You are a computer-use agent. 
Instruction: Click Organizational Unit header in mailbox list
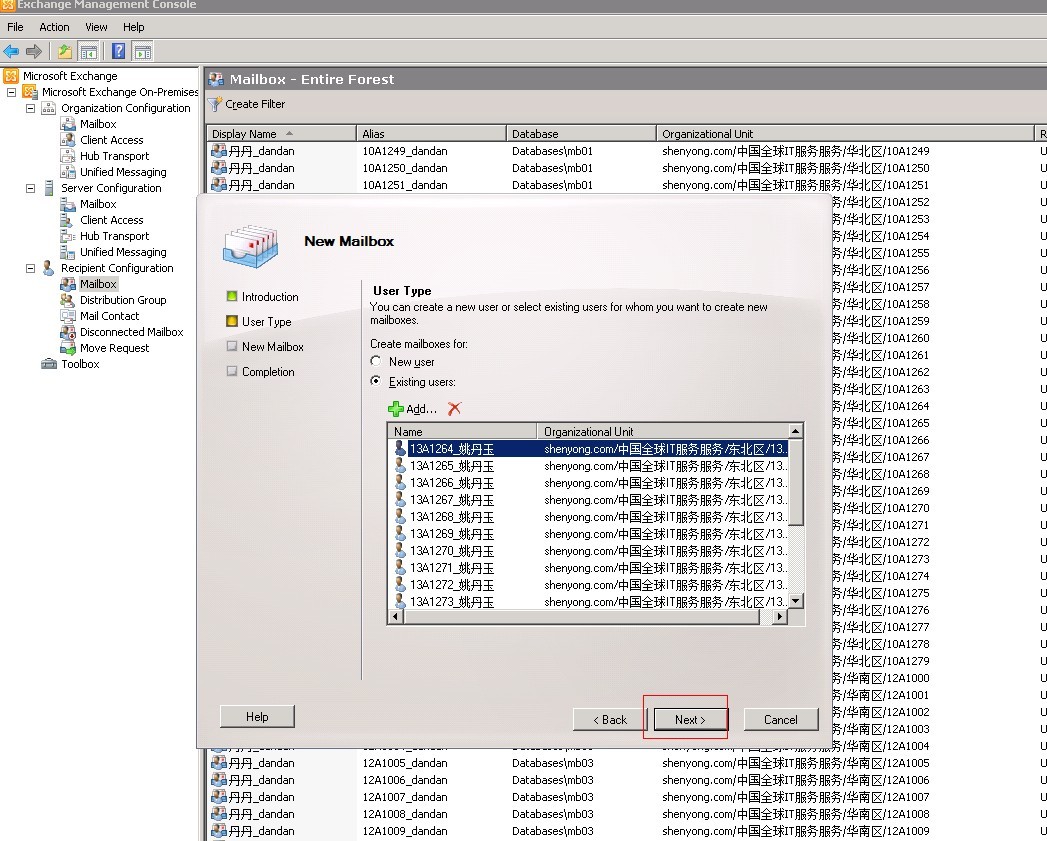coord(845,134)
